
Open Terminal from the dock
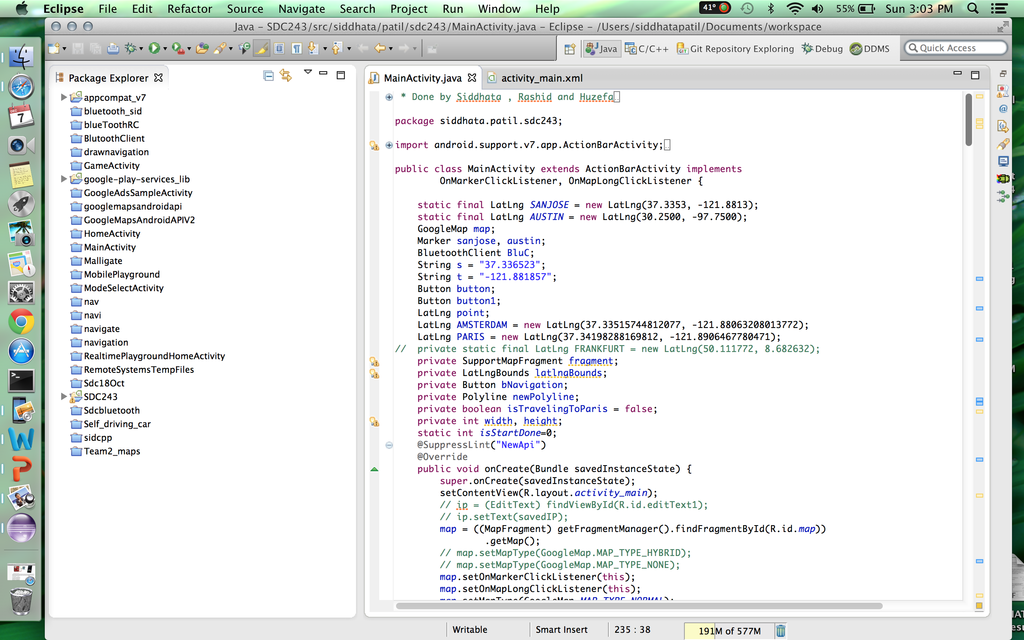pyautogui.click(x=21, y=381)
